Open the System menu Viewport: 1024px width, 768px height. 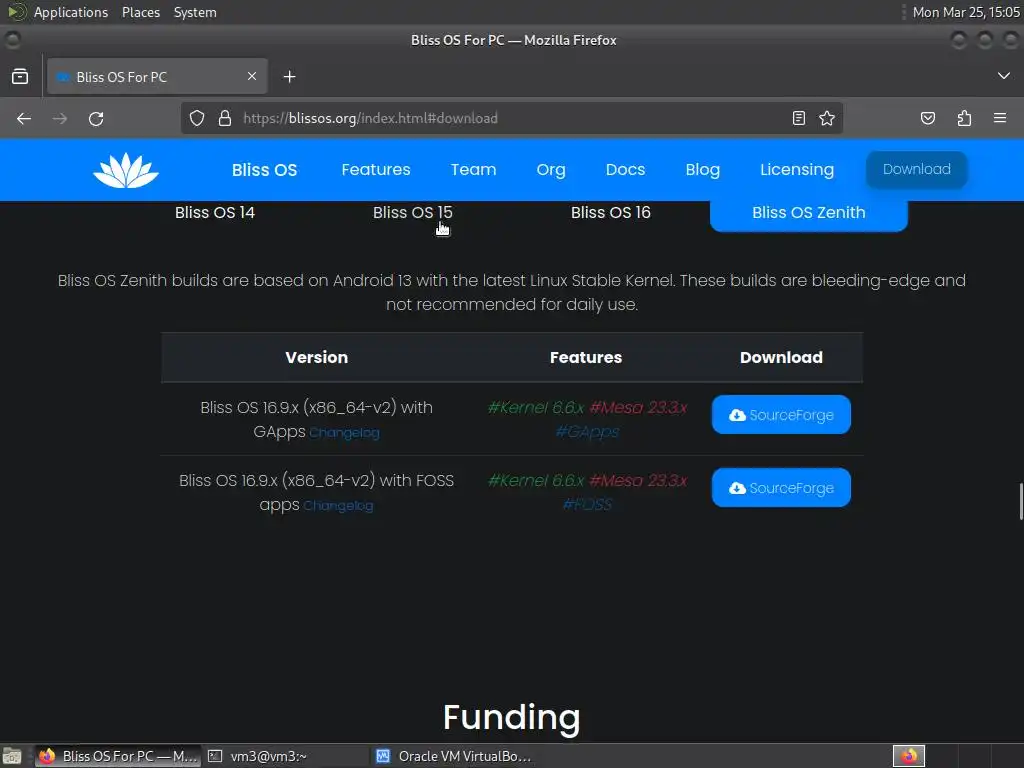(195, 12)
